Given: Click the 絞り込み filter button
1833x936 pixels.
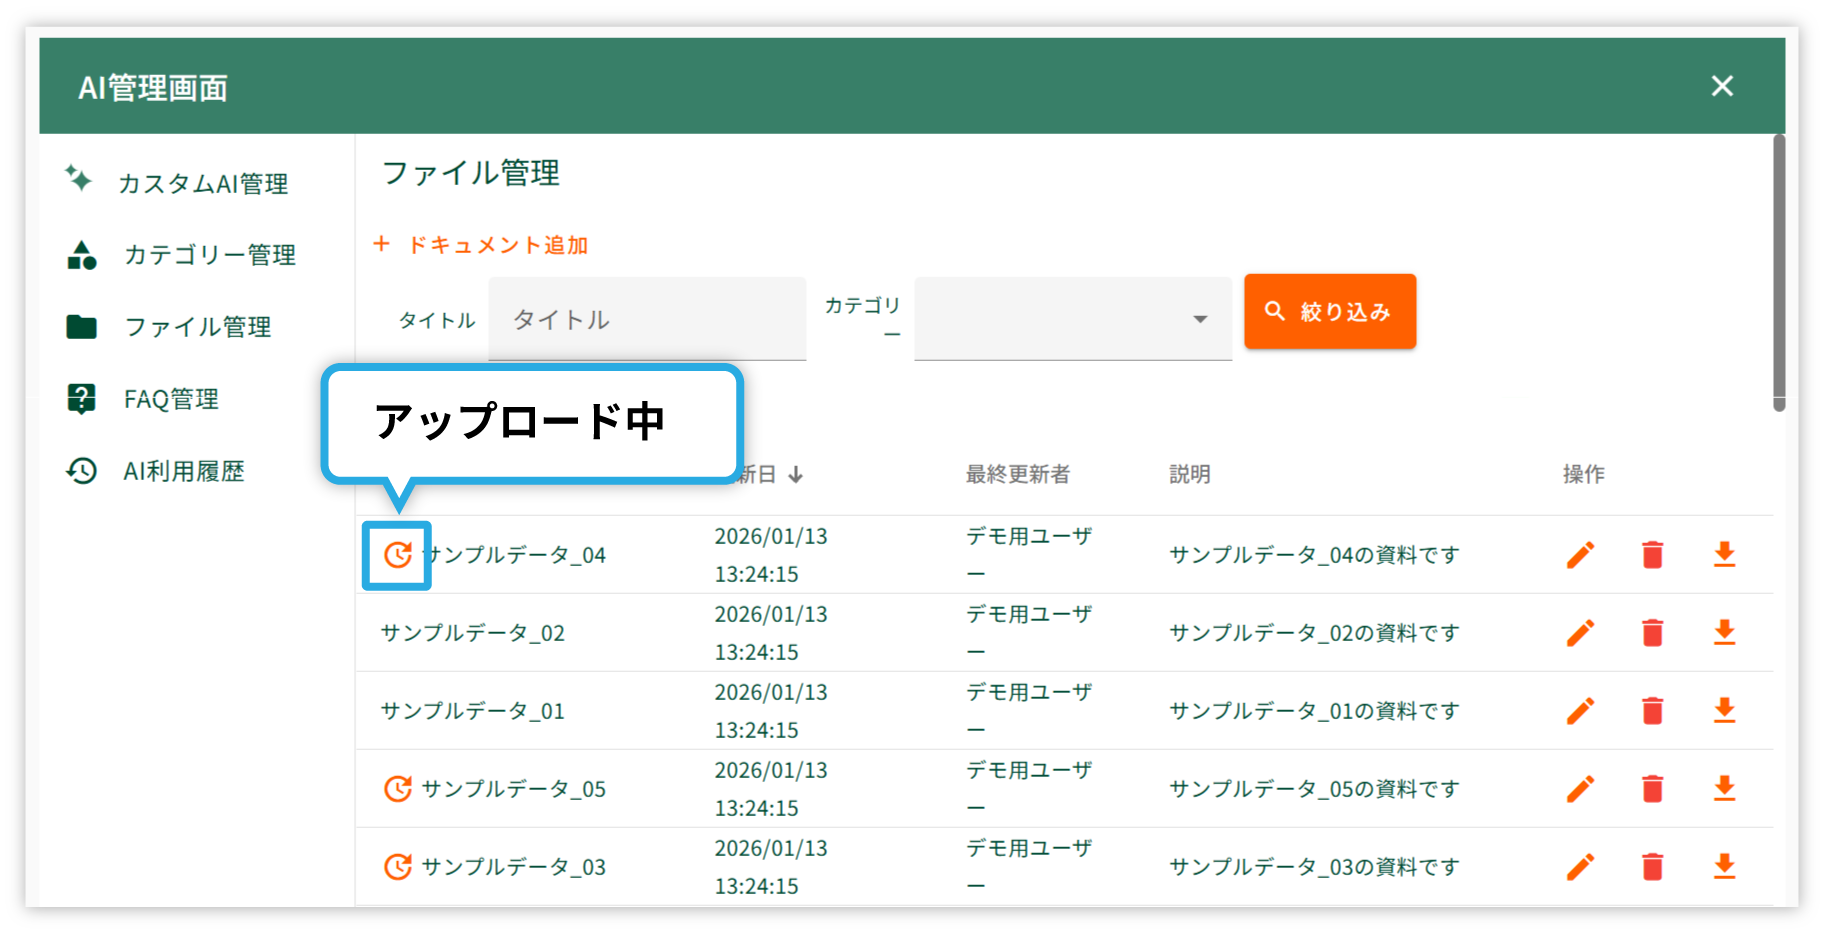Looking at the screenshot, I should coord(1329,312).
